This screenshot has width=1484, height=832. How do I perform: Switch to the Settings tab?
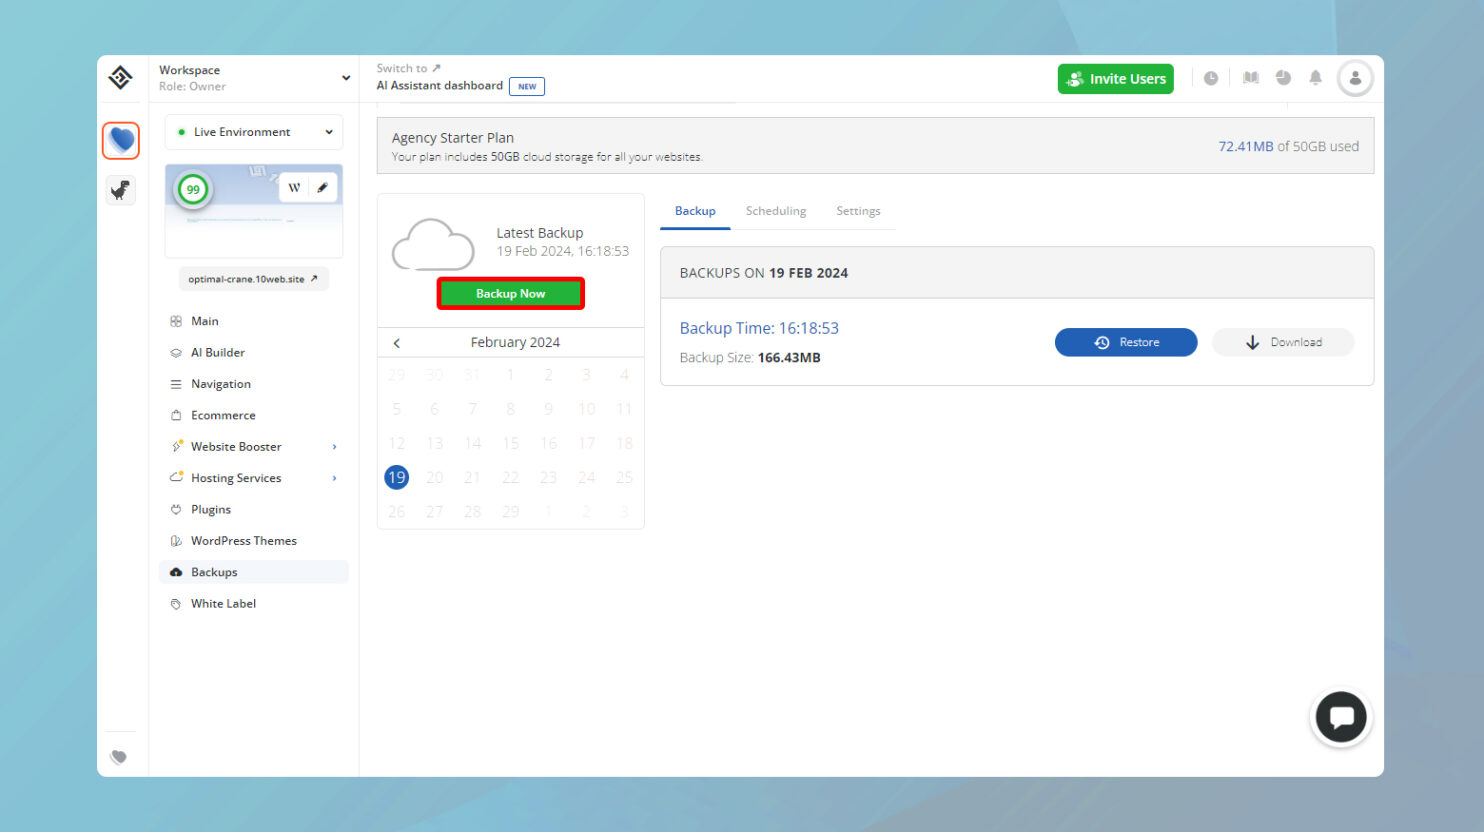(858, 211)
